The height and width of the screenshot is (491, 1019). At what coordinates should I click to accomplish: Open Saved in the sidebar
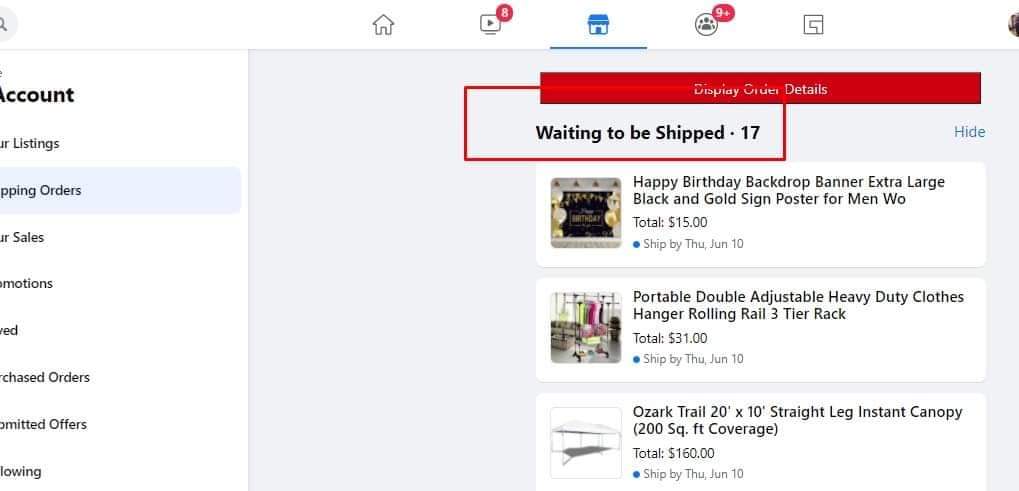click(x=10, y=330)
